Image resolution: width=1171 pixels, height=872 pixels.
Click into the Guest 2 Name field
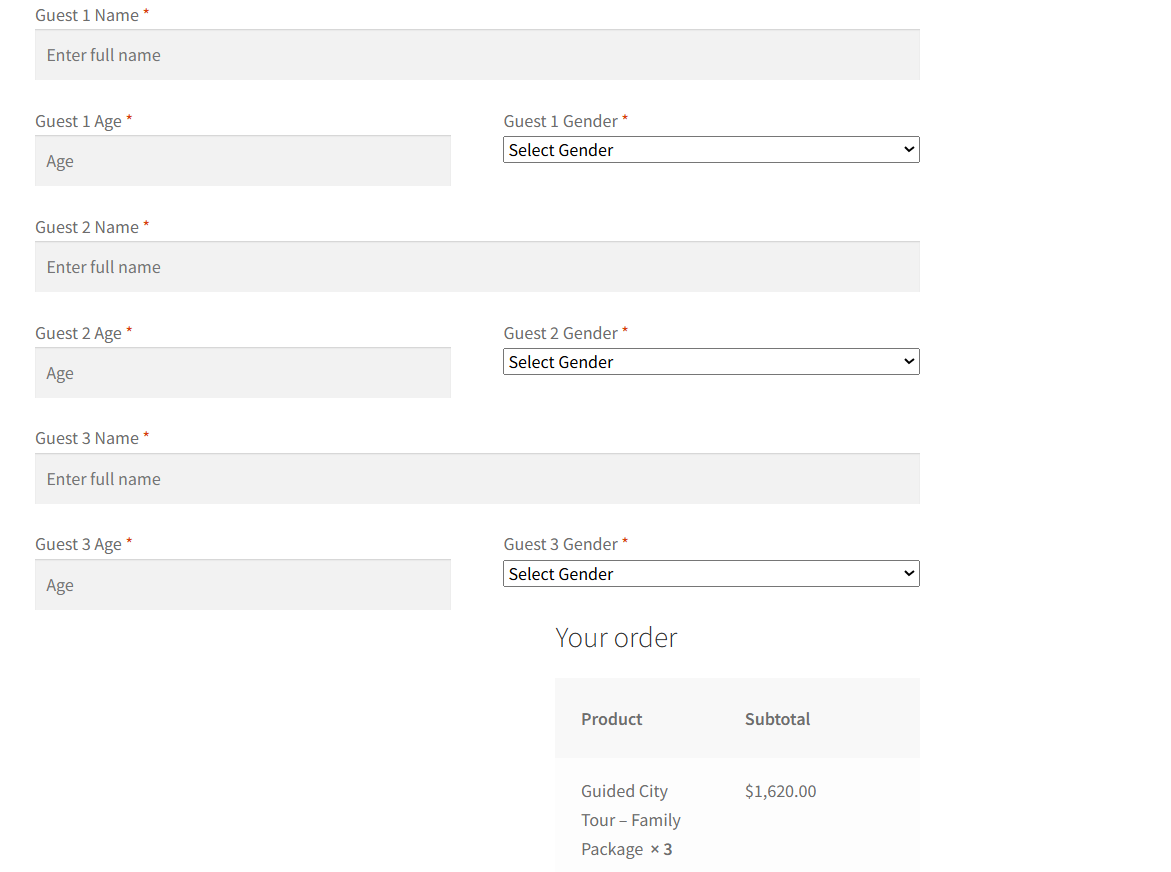tap(477, 267)
